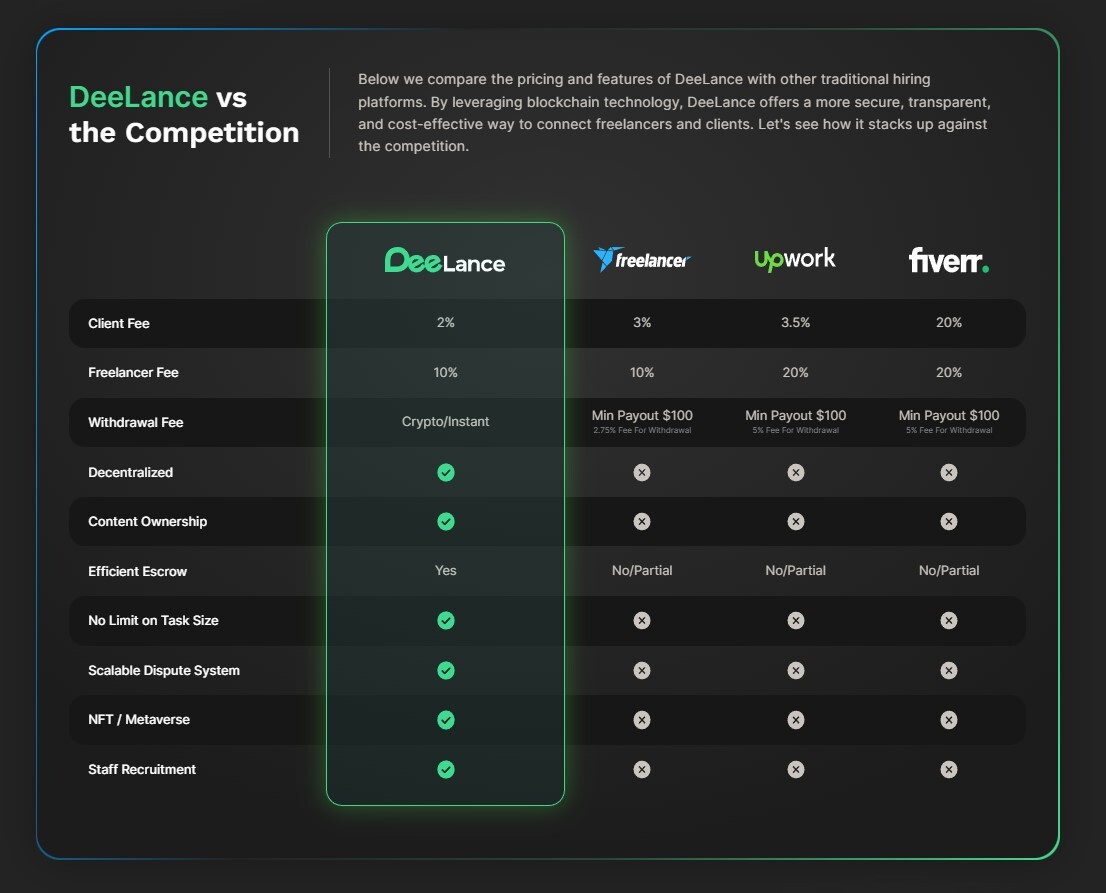This screenshot has height=893, width=1106.
Task: Click DeeLance checkmark in Staff Recruitment row
Action: (446, 770)
